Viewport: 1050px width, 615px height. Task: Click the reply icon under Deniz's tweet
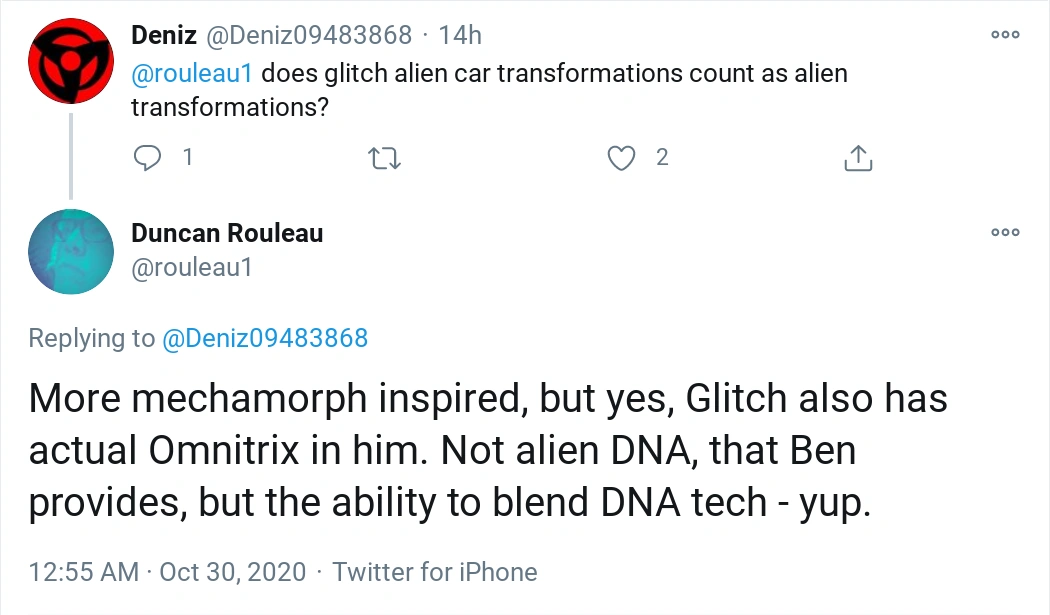click(148, 157)
